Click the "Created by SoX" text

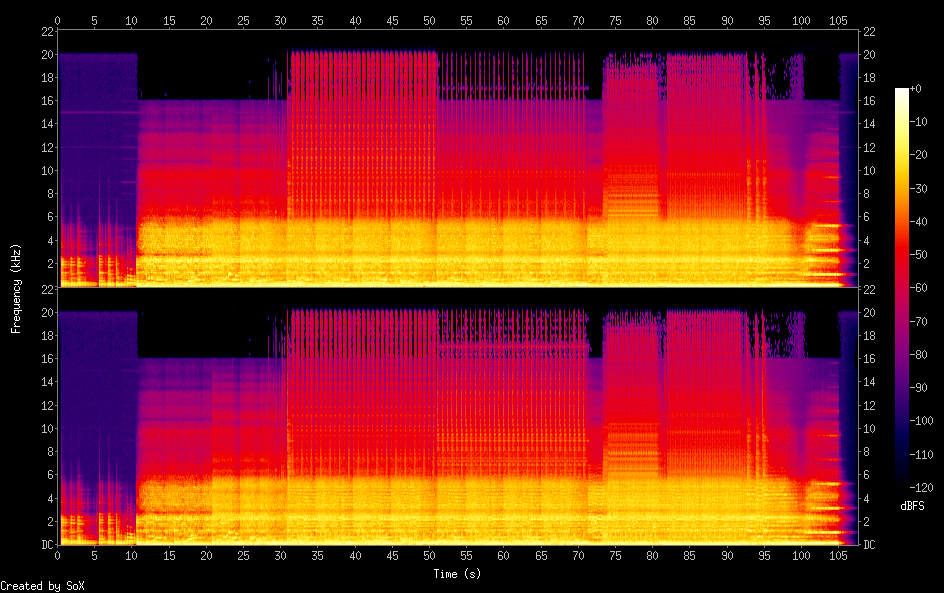(42, 586)
